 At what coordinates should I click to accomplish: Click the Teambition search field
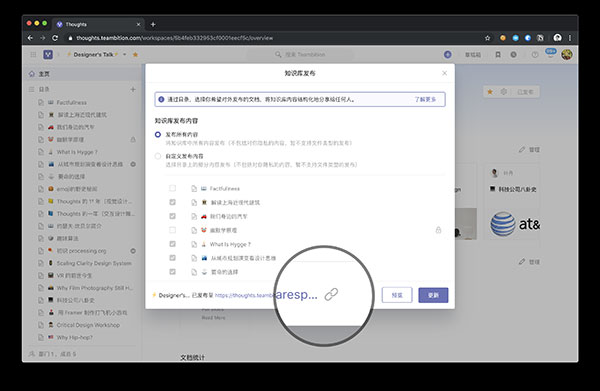click(x=300, y=55)
